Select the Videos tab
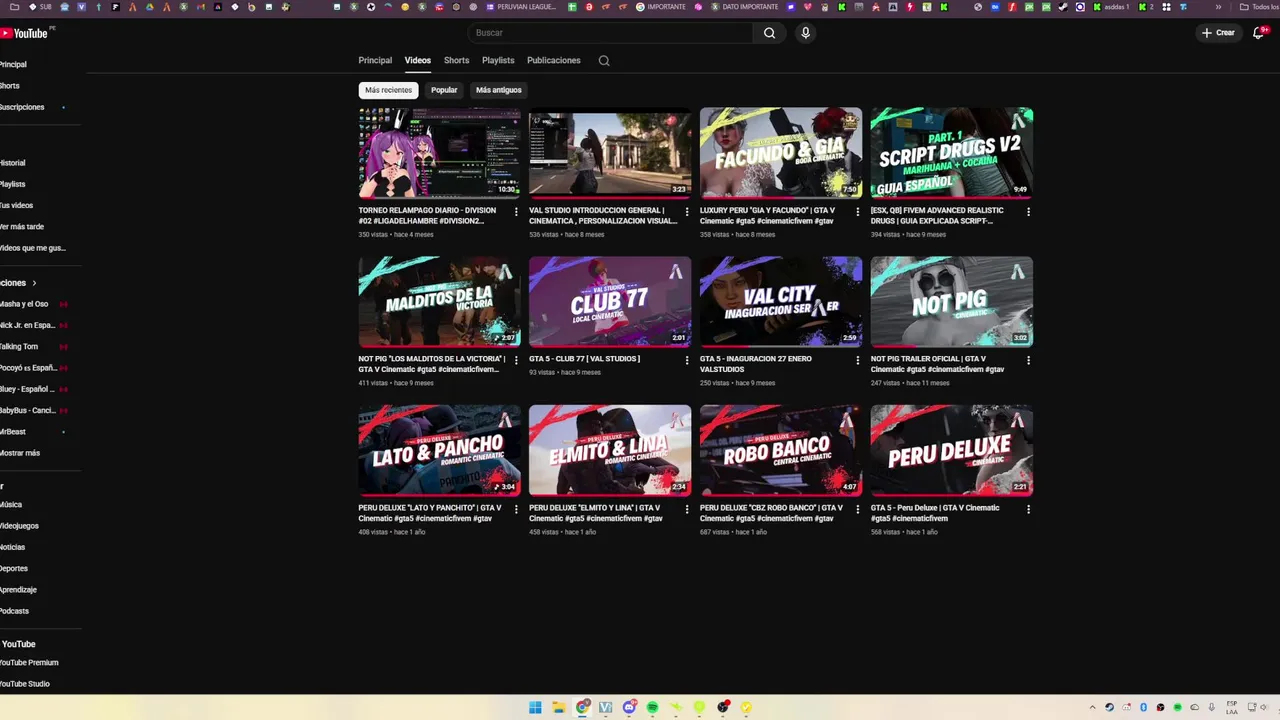This screenshot has height=720, width=1280. [418, 60]
